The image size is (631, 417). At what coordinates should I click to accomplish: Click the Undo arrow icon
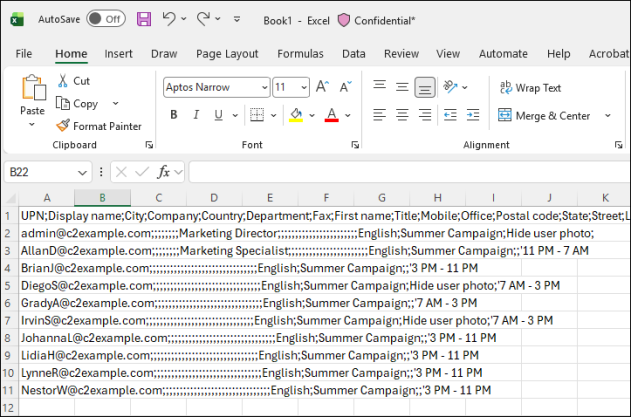click(169, 19)
